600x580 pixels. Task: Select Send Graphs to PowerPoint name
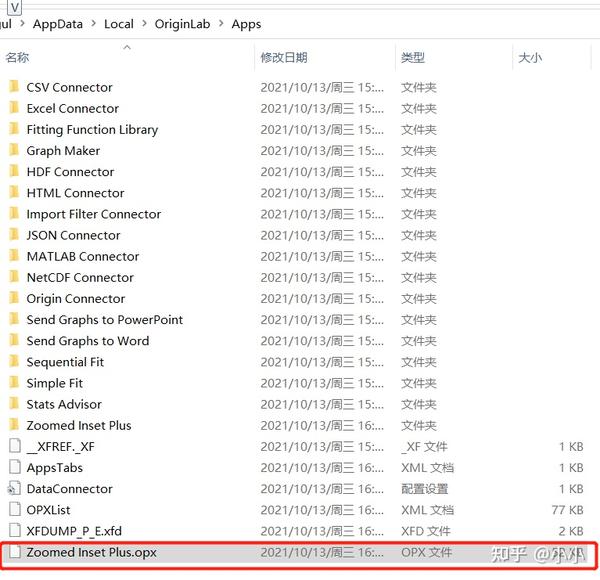[x=104, y=320]
